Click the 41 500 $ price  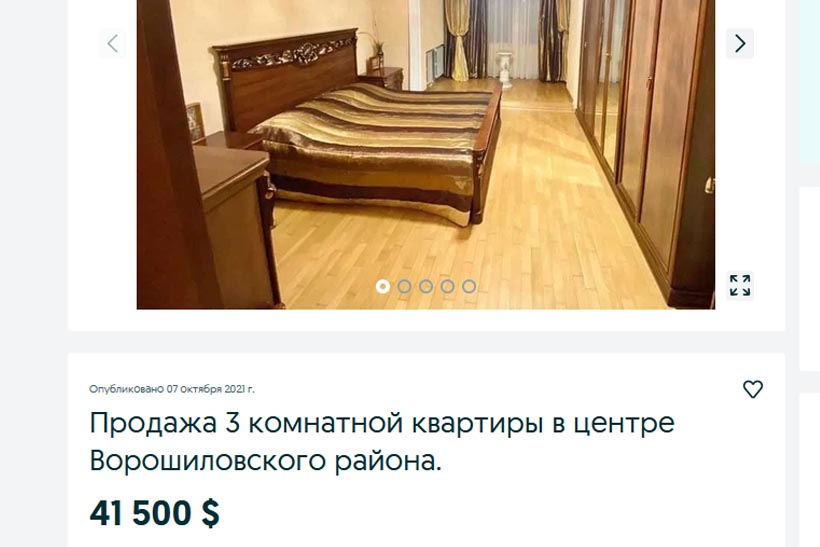coord(155,512)
